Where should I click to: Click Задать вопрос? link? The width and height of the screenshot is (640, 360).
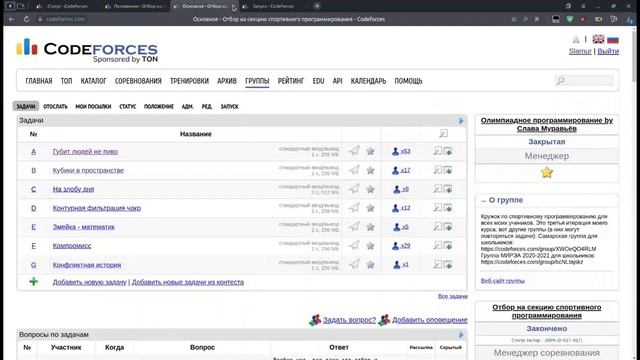click(349, 320)
